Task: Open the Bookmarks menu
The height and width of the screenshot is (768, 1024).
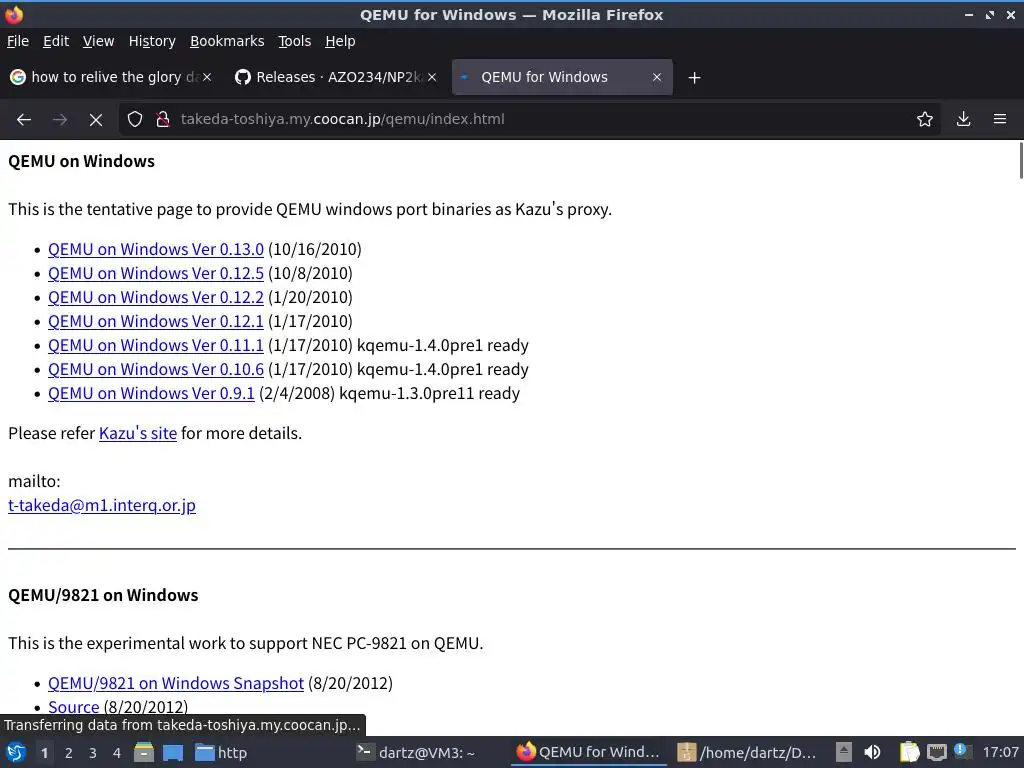Action: [227, 41]
